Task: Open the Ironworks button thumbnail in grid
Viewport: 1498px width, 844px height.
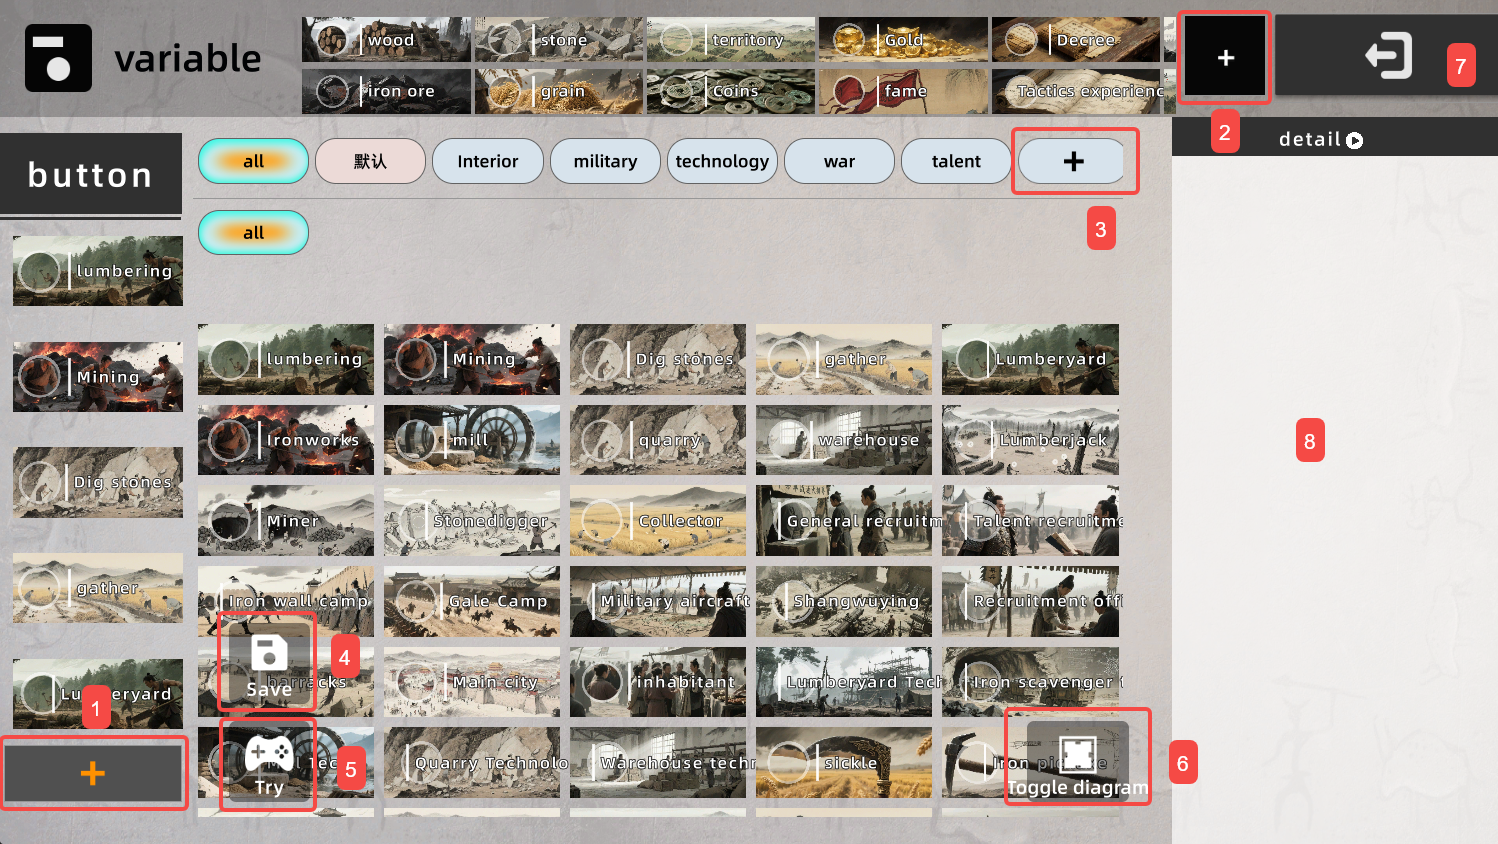Action: (286, 440)
